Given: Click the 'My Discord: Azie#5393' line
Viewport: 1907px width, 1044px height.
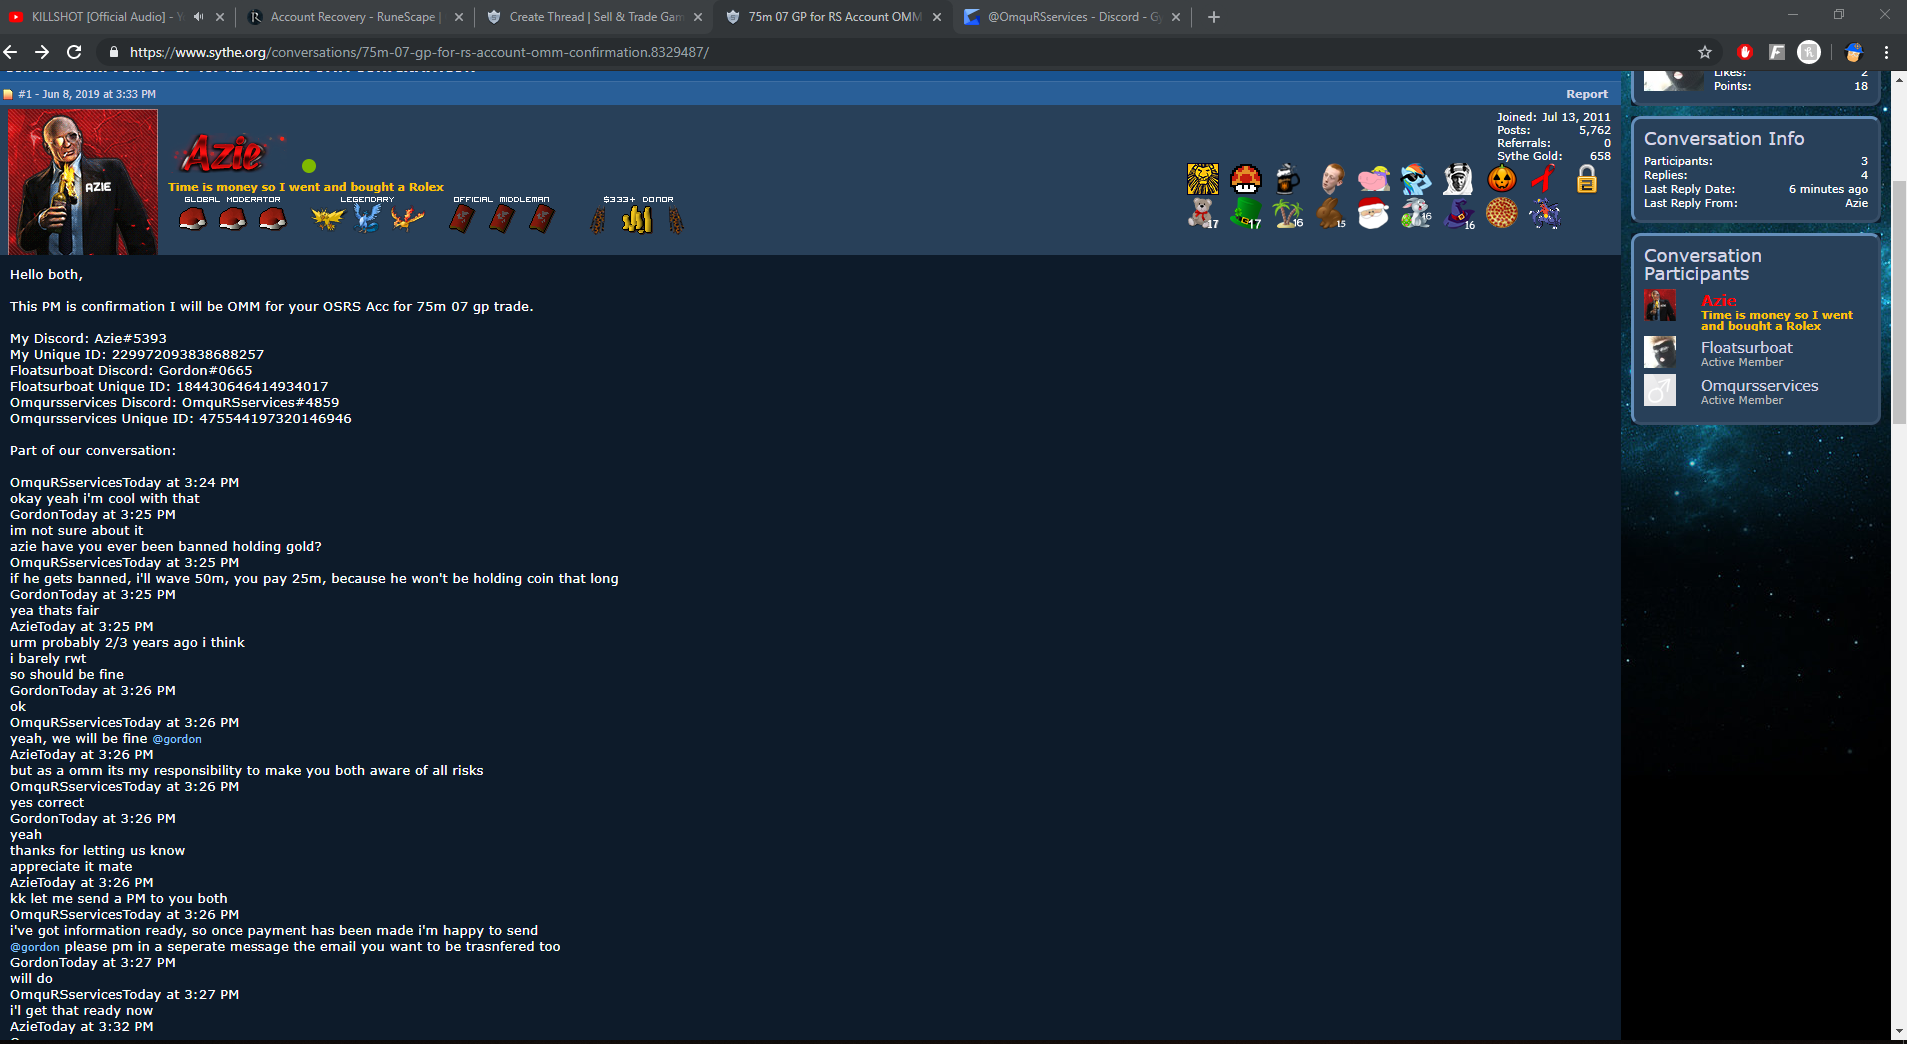Looking at the screenshot, I should 88,339.
